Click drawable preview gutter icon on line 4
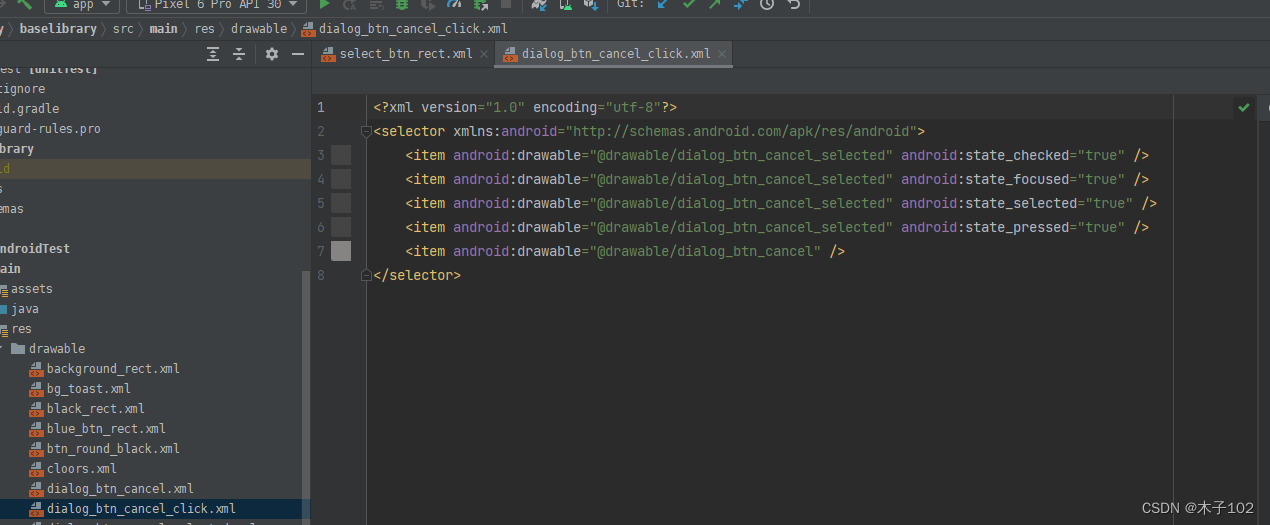Viewport: 1270px width, 525px height. coord(341,179)
